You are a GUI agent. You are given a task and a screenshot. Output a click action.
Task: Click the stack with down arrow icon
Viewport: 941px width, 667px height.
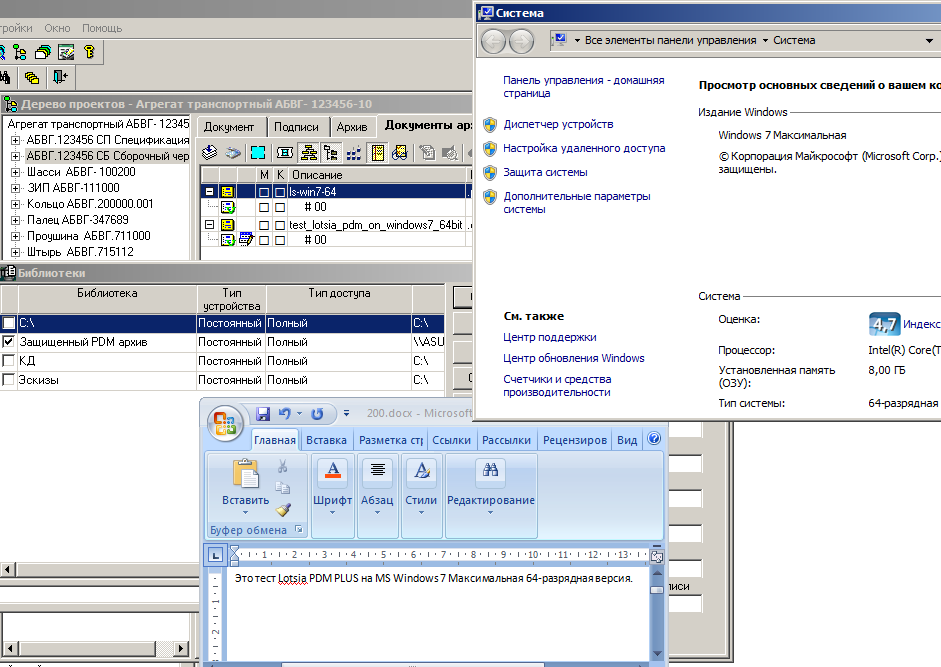click(209, 152)
